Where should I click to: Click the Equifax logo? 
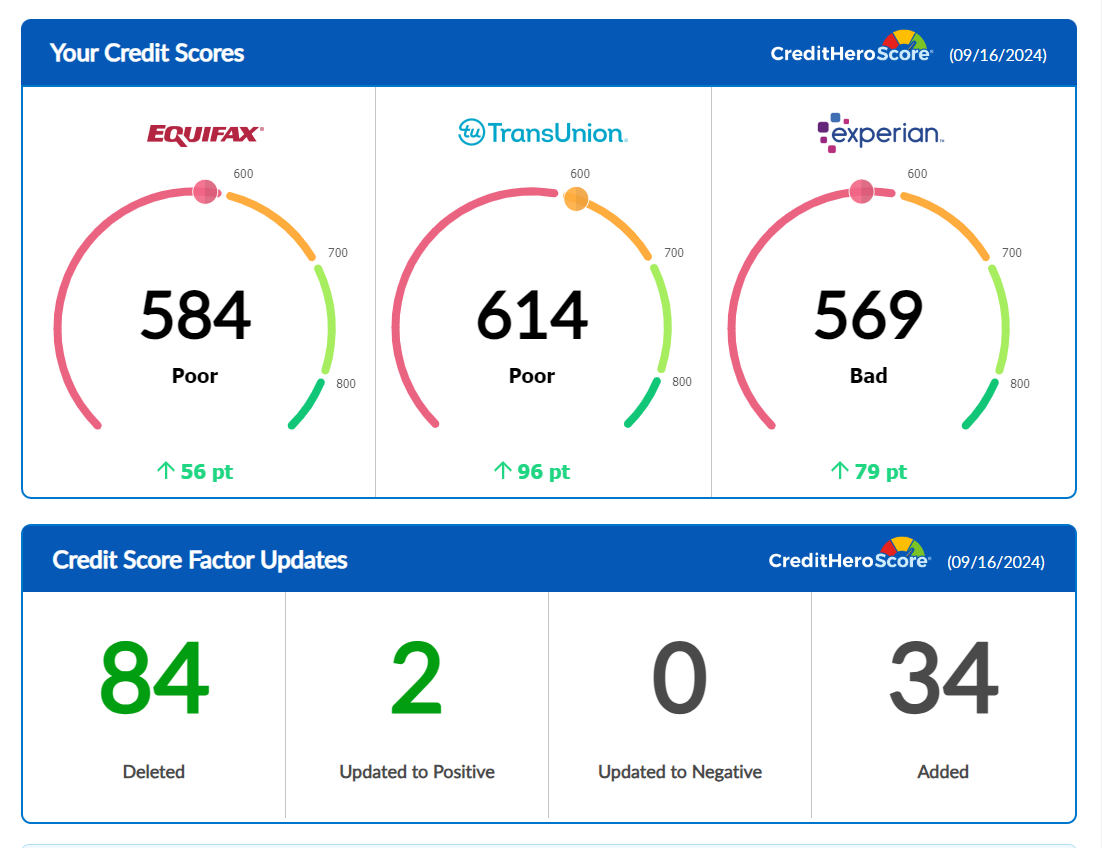point(205,134)
